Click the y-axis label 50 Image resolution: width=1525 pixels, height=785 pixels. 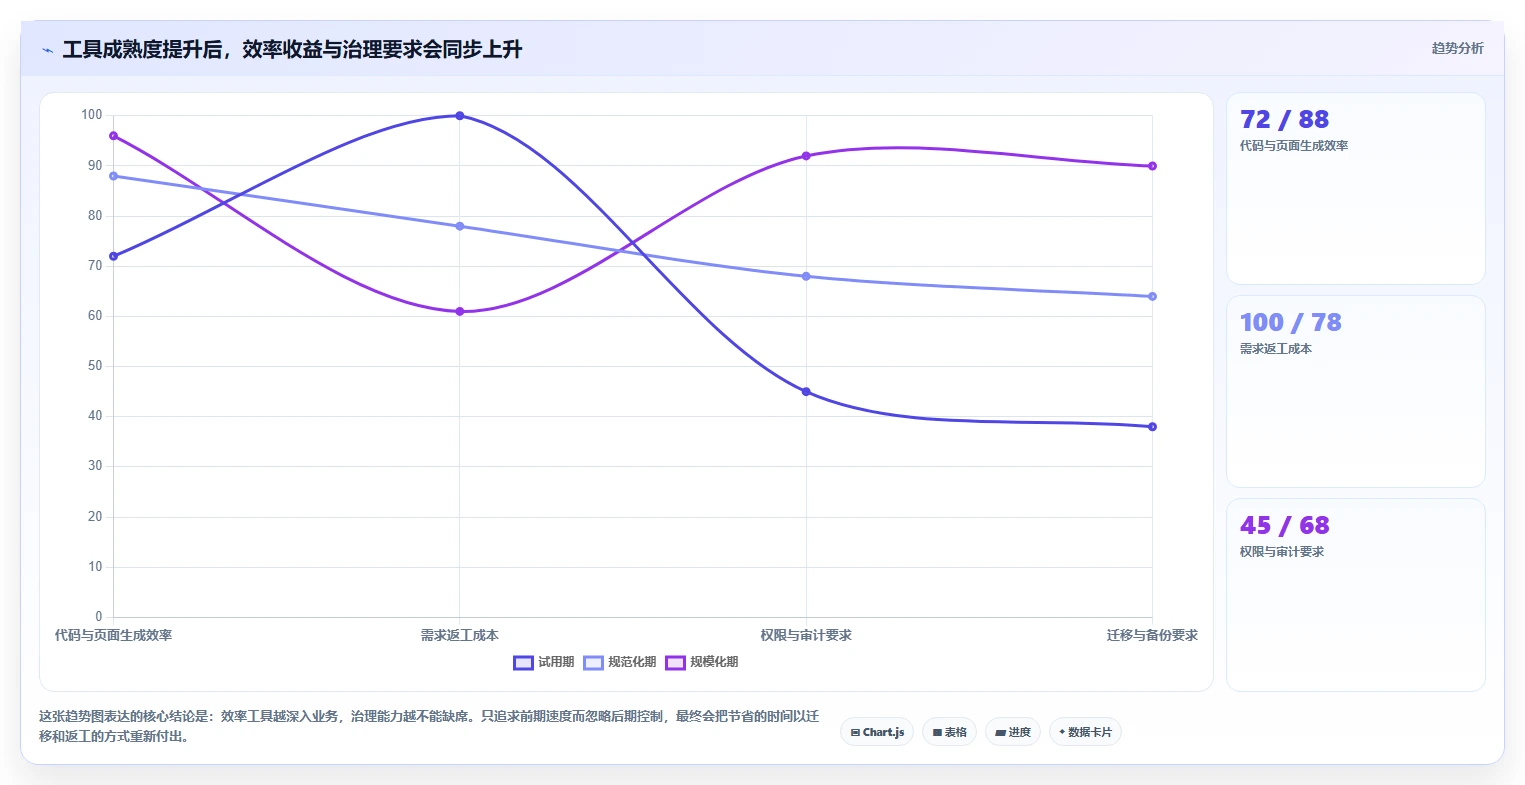click(x=95, y=366)
